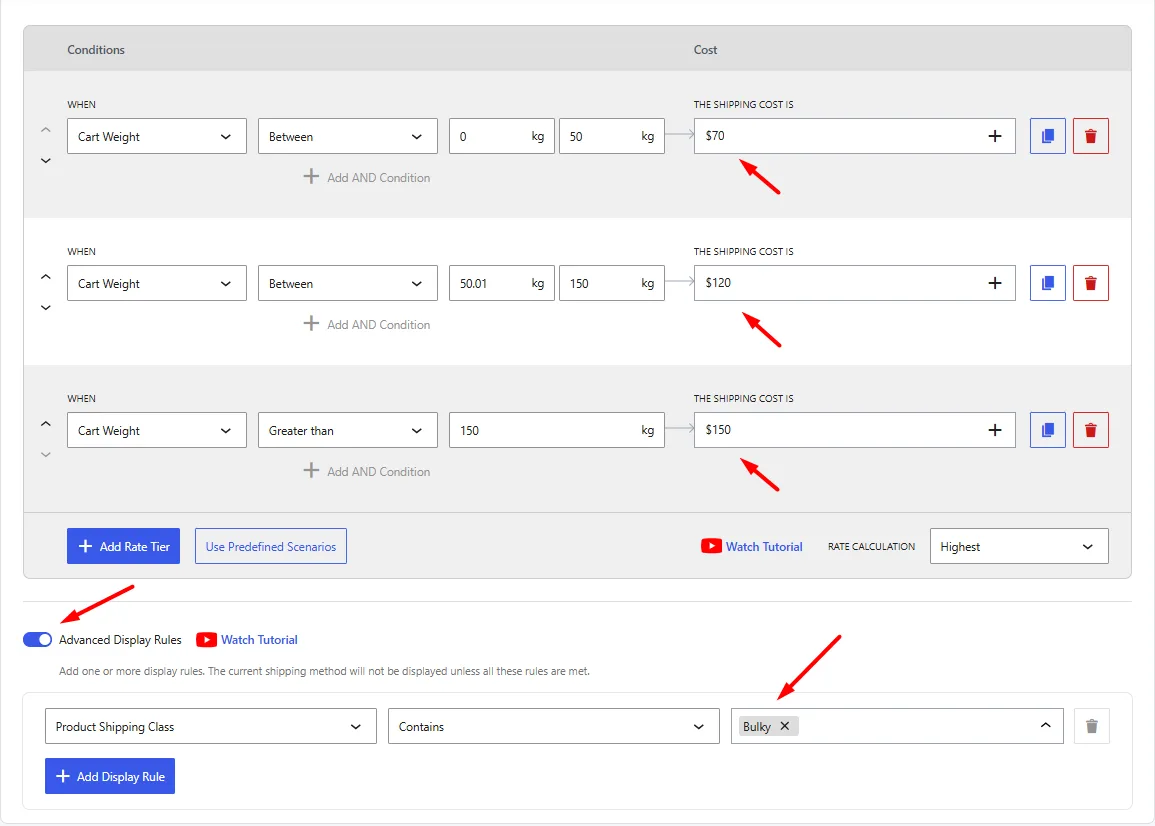Edit maximum weight 50 kg field
The image size is (1155, 826).
[x=611, y=136]
